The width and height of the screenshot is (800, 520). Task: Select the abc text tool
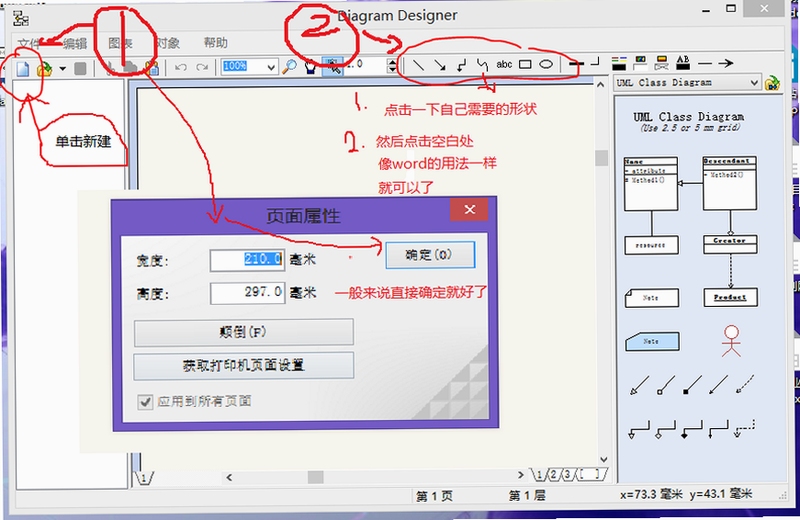point(504,64)
